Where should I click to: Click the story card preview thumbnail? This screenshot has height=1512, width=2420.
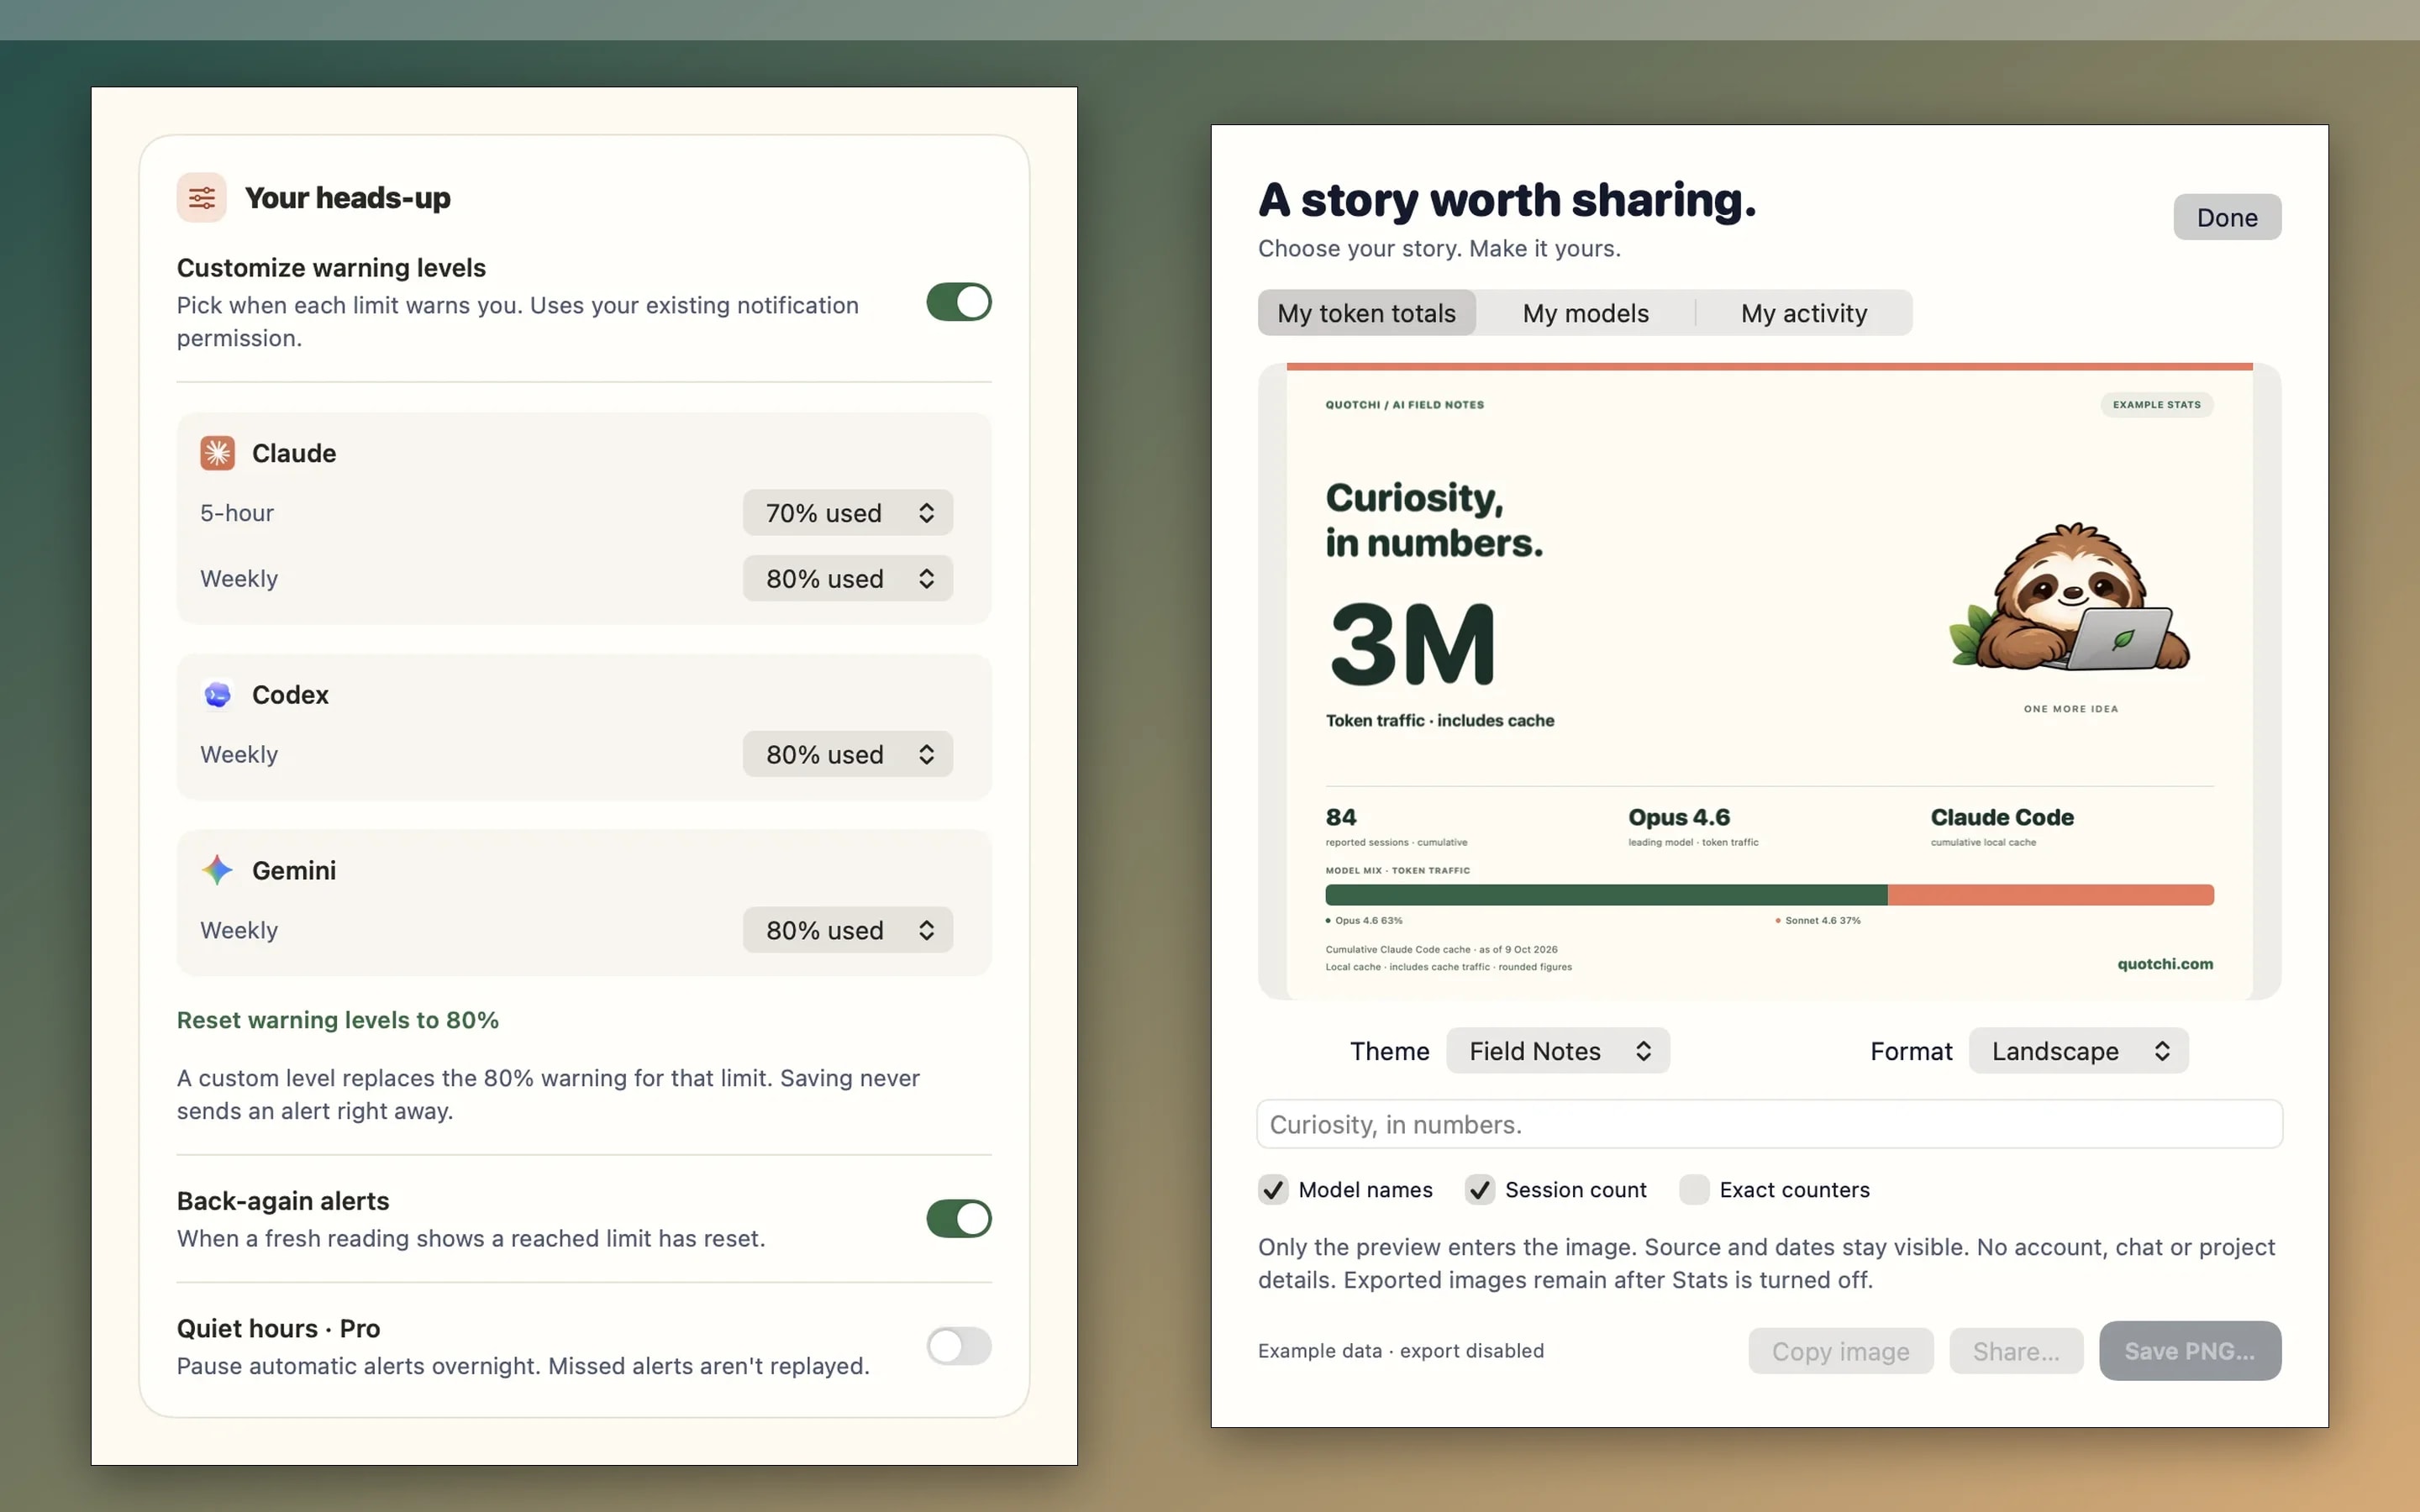point(1769,681)
